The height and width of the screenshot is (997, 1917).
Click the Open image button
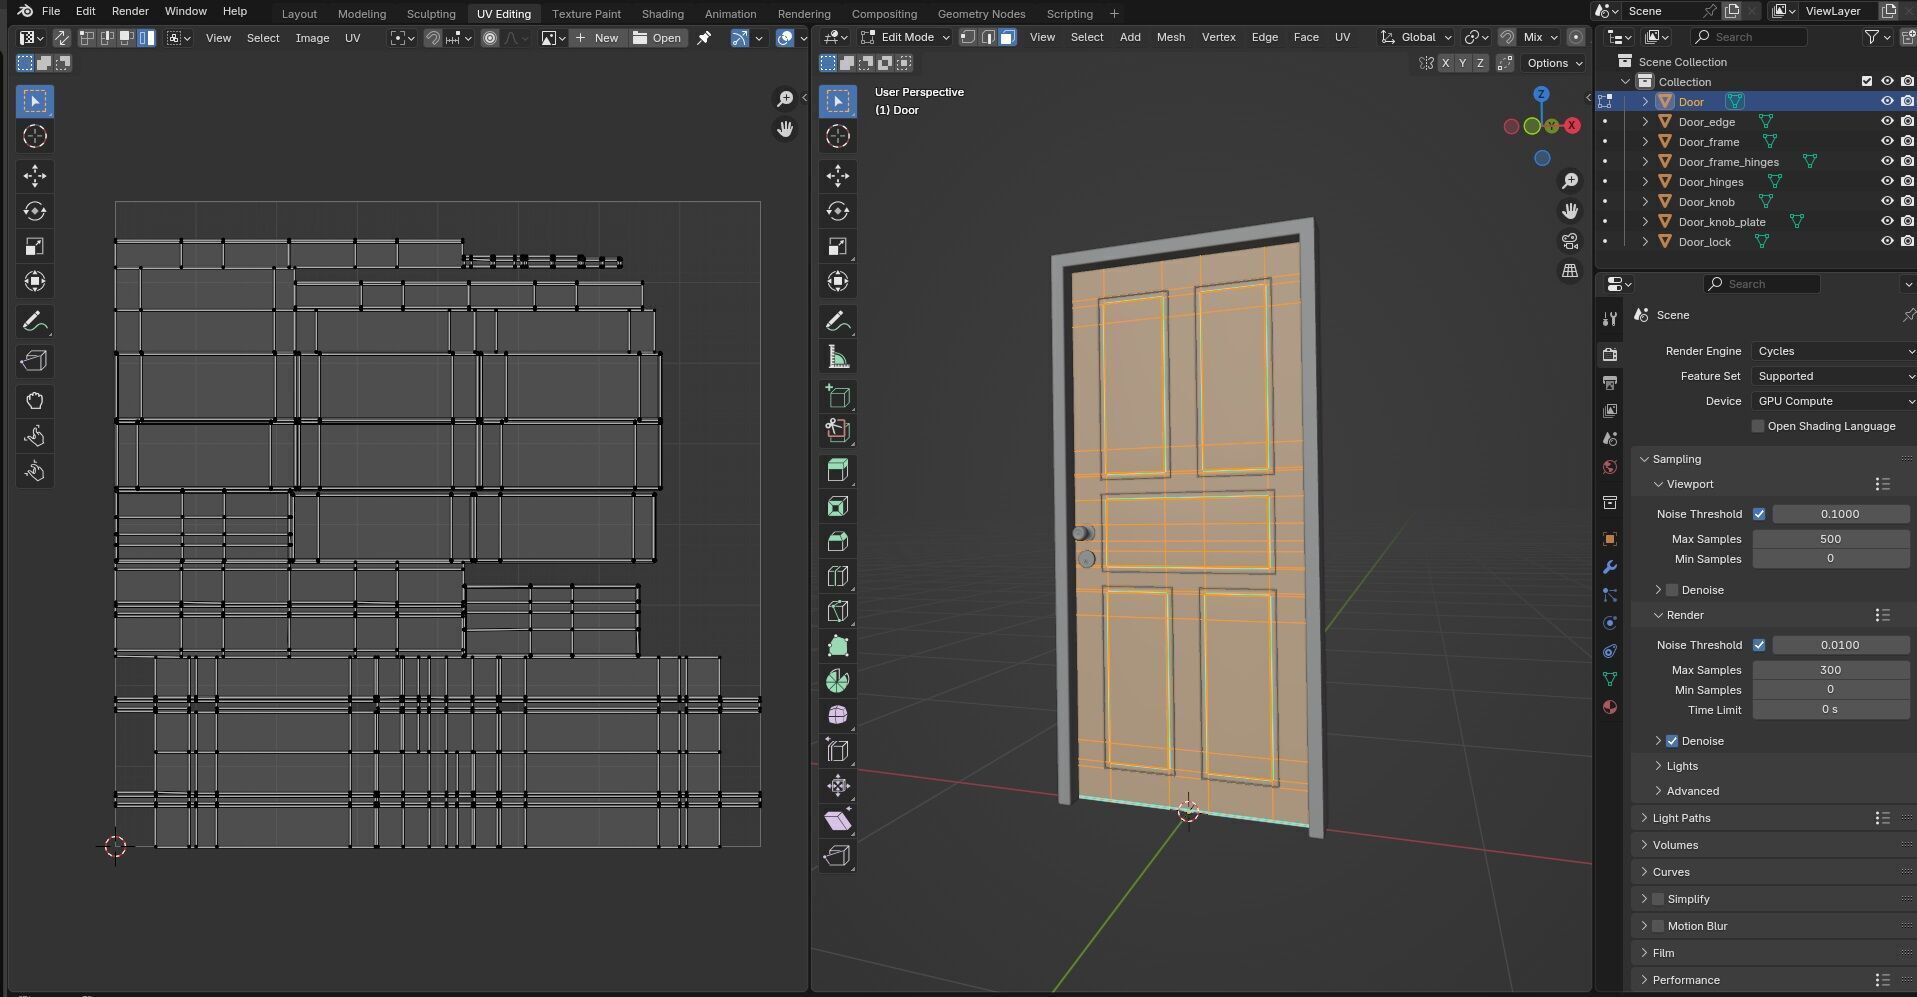(x=658, y=38)
